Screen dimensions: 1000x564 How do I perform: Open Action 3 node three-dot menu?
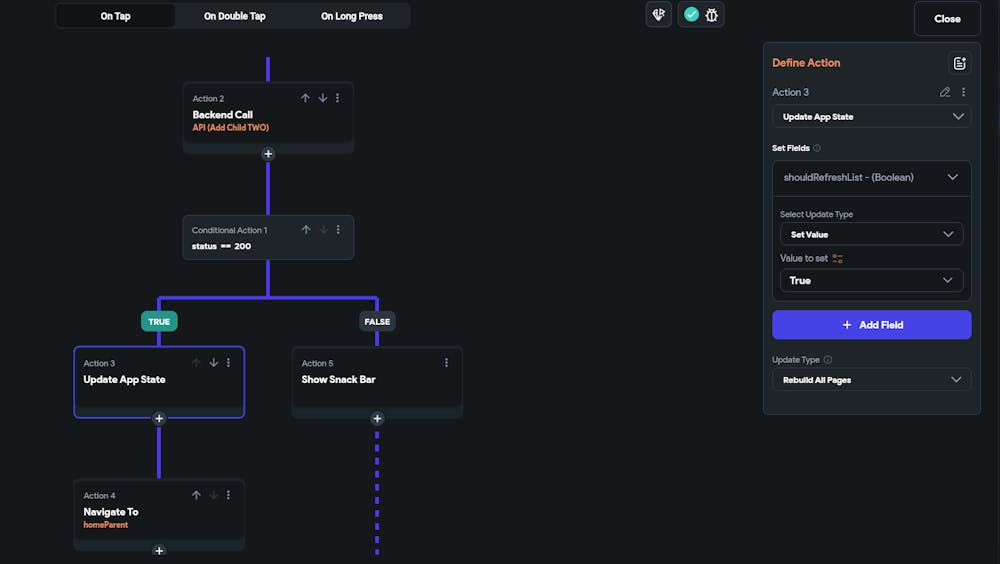pyautogui.click(x=228, y=362)
